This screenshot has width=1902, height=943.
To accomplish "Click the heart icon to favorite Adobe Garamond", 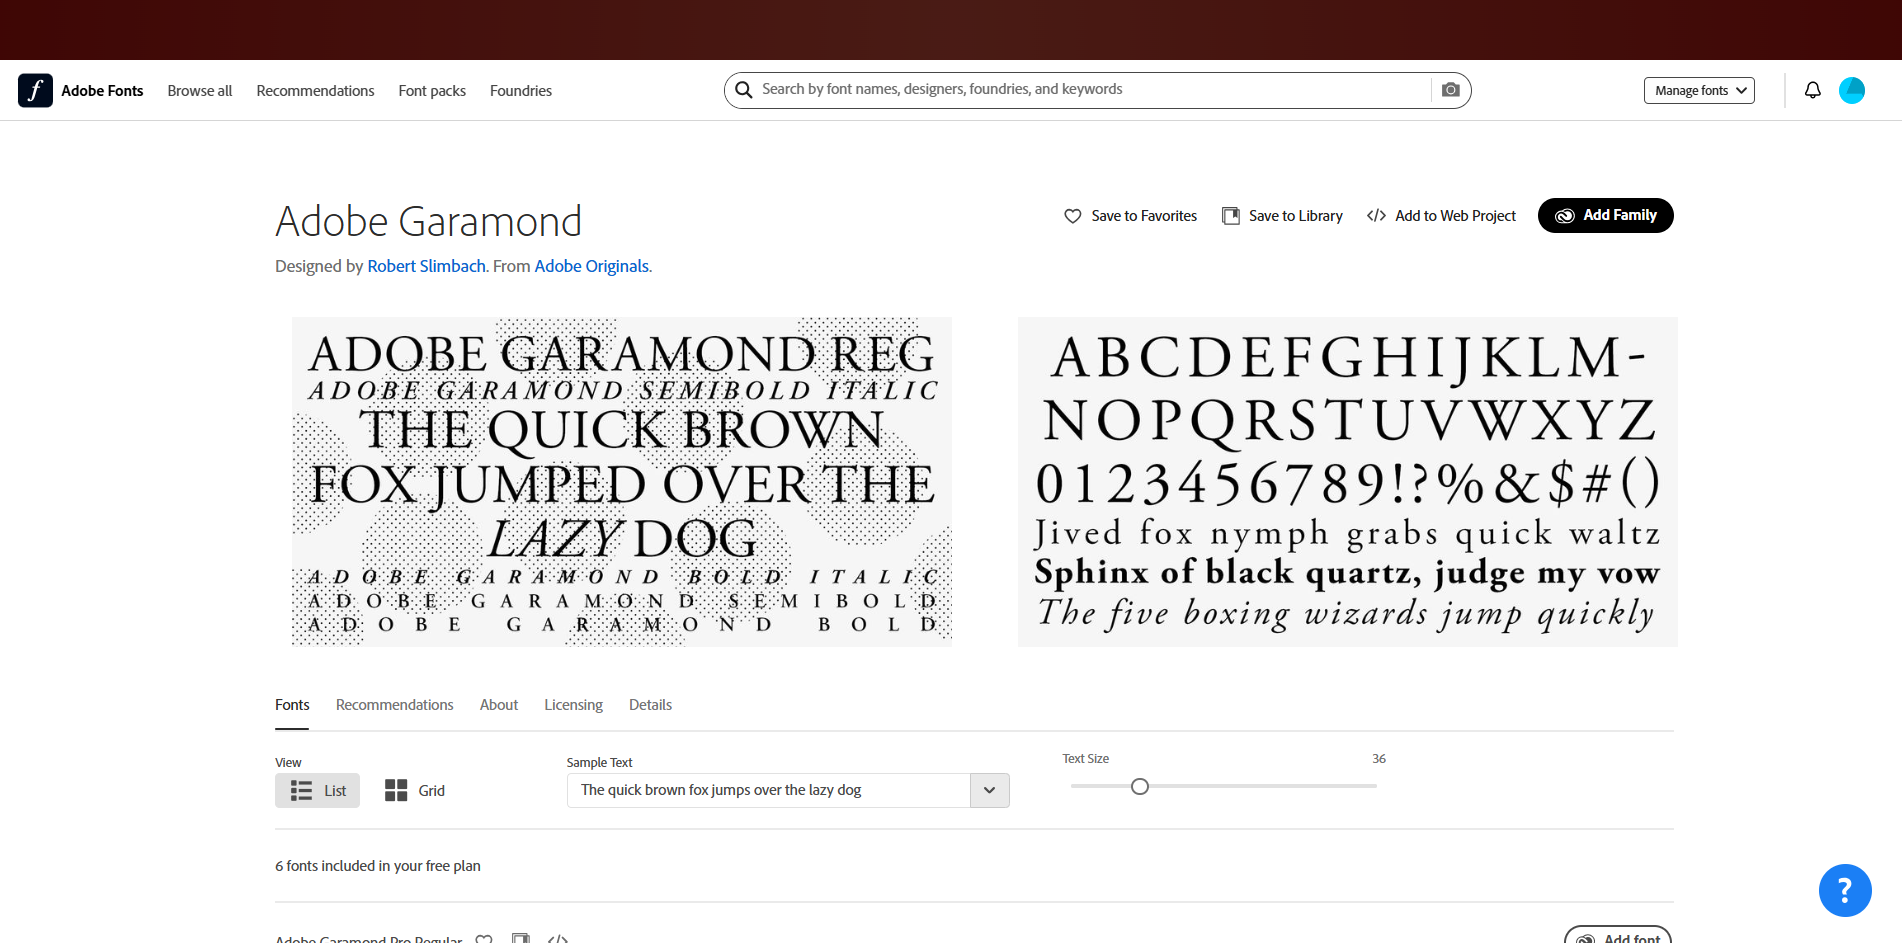I will pyautogui.click(x=1072, y=215).
